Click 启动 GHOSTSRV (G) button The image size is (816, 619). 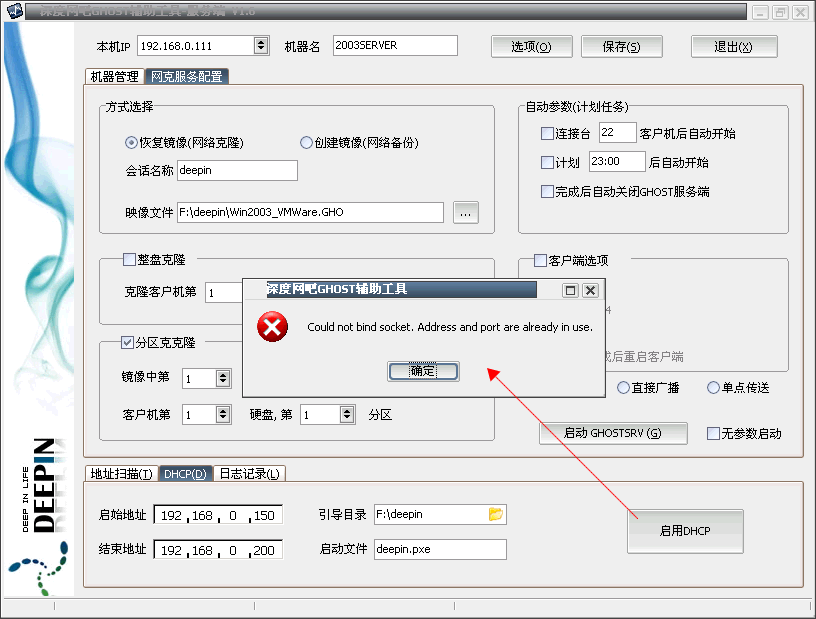[613, 433]
